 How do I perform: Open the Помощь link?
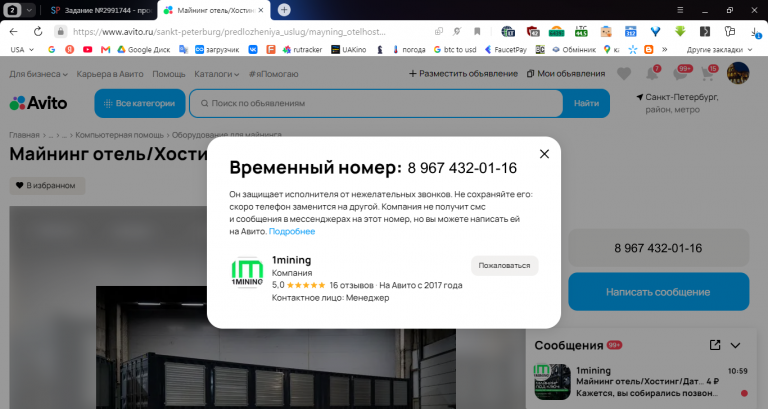(x=168, y=74)
